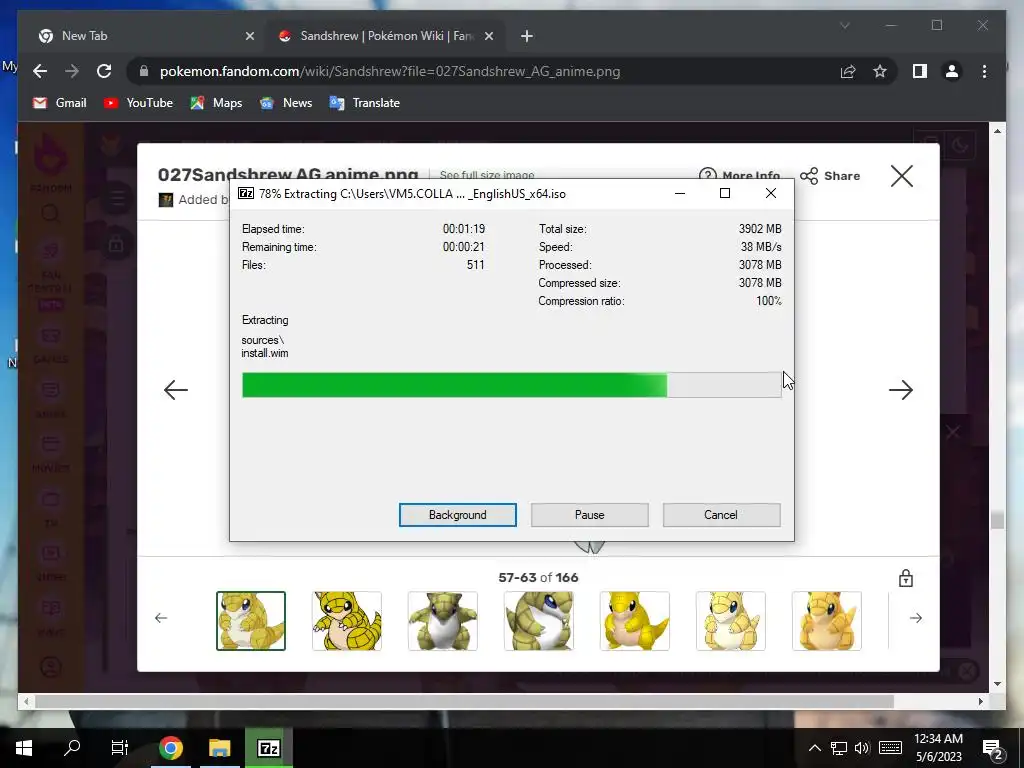Click scroll-up arrow of page scrollbar
This screenshot has width=1024, height=768.
997,131
